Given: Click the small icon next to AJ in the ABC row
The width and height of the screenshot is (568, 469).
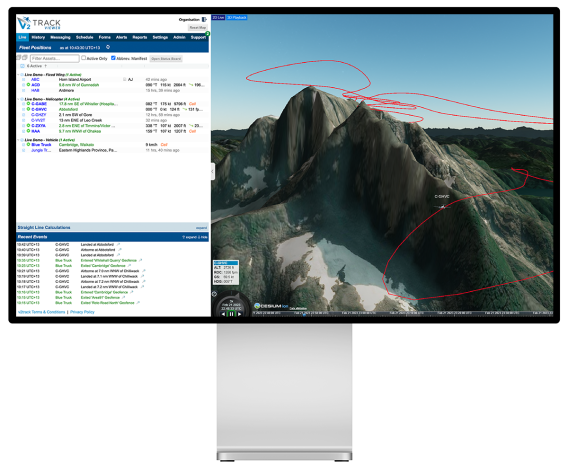Looking at the screenshot, I should [124, 79].
